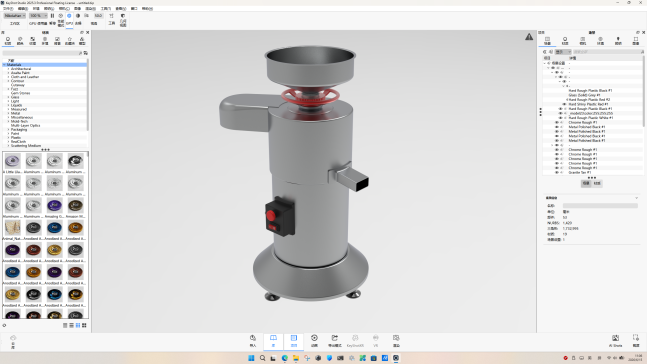Screen dimensions: 647x364
Task: Open the Scene tab in project panel
Action: [x=547, y=40]
